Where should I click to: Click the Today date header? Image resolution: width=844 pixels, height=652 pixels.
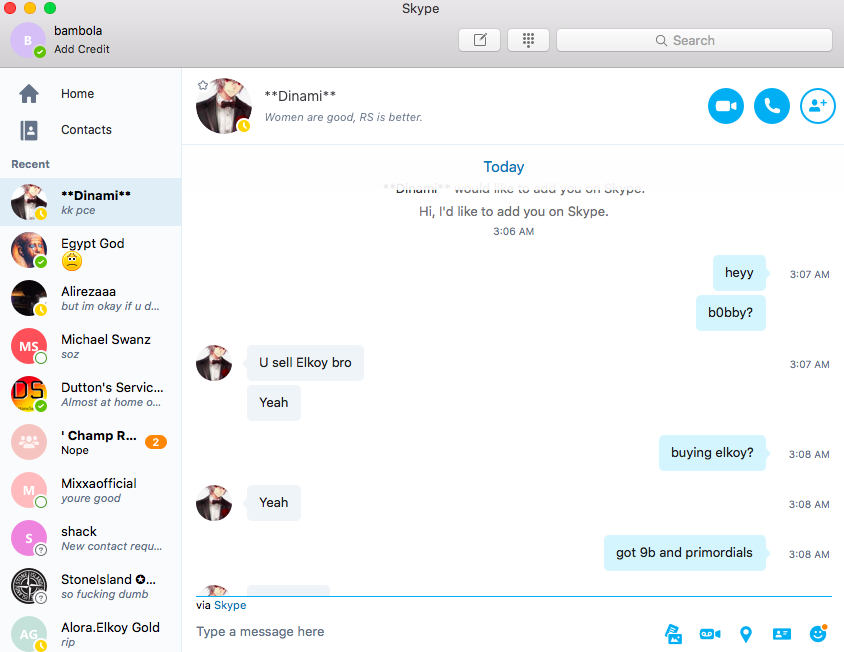coord(504,167)
